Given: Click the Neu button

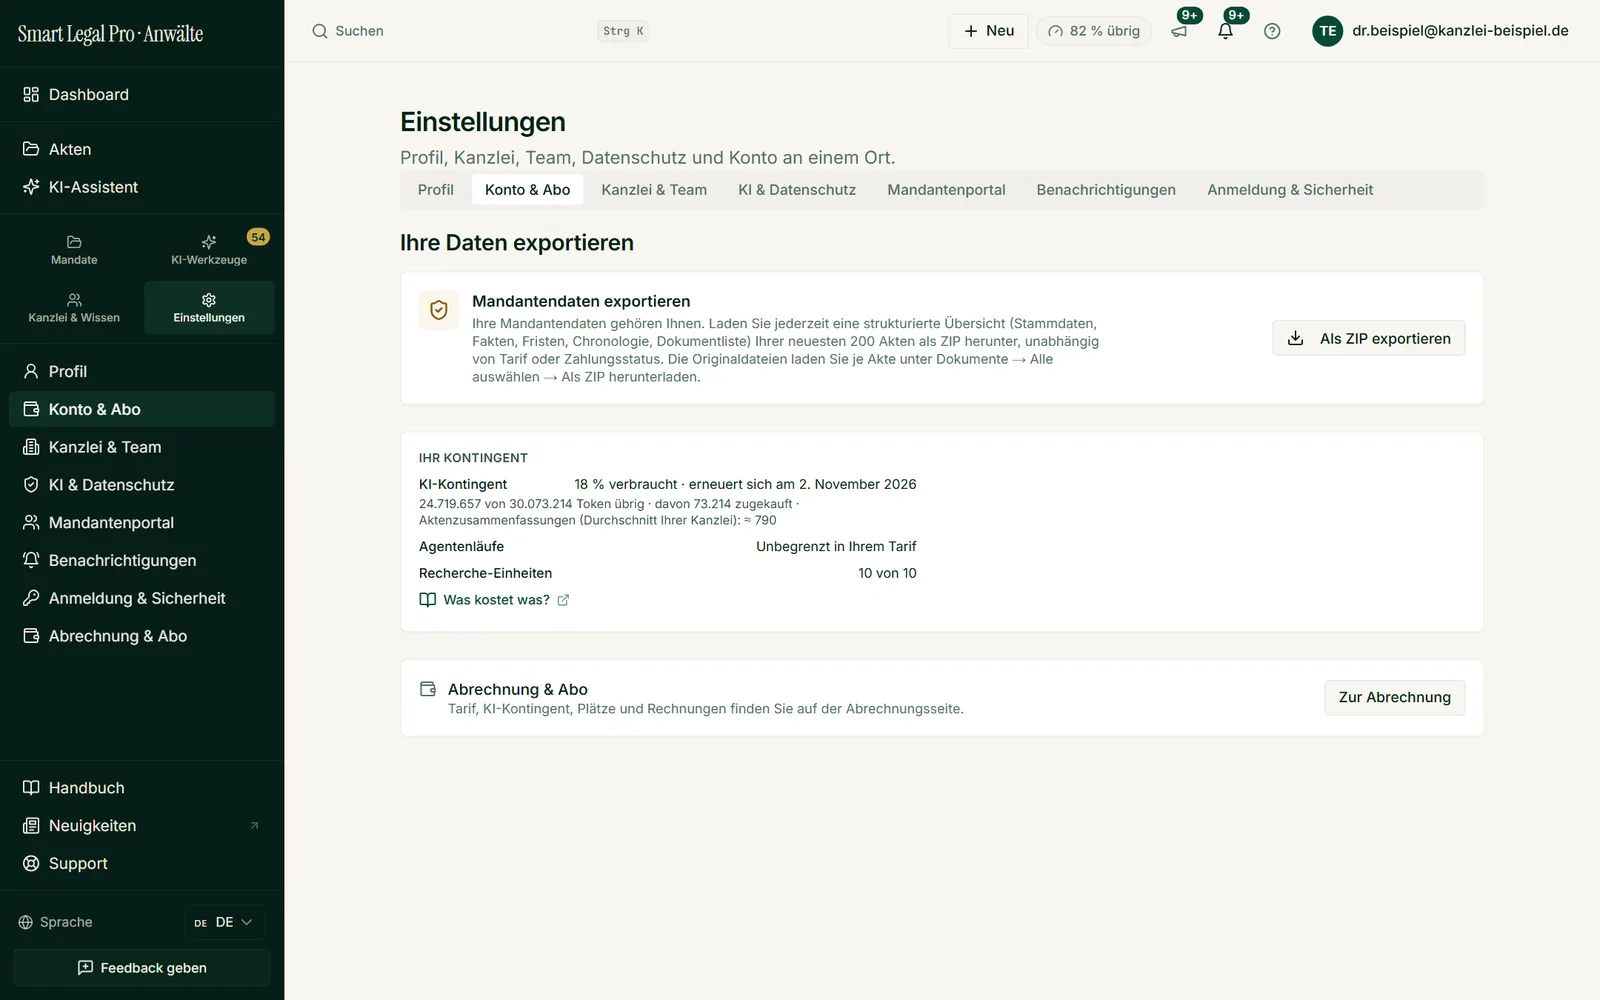Looking at the screenshot, I should [x=988, y=31].
